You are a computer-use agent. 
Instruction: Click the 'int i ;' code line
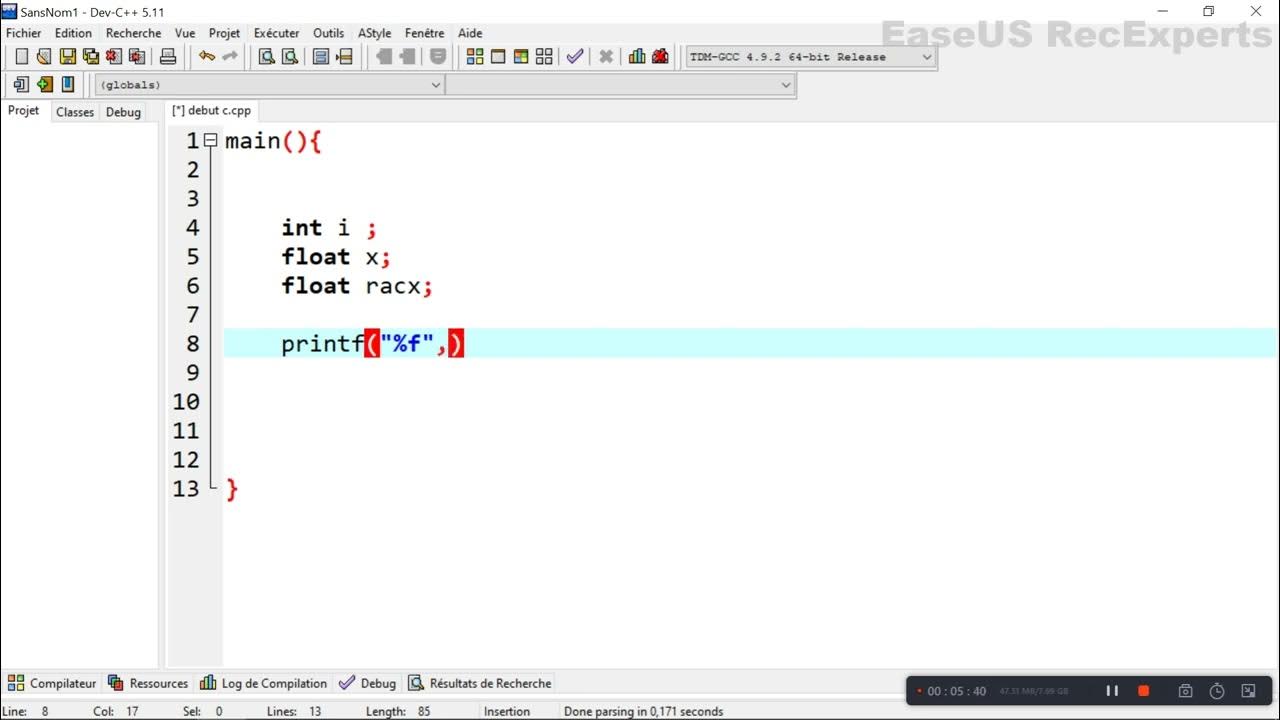click(x=329, y=228)
